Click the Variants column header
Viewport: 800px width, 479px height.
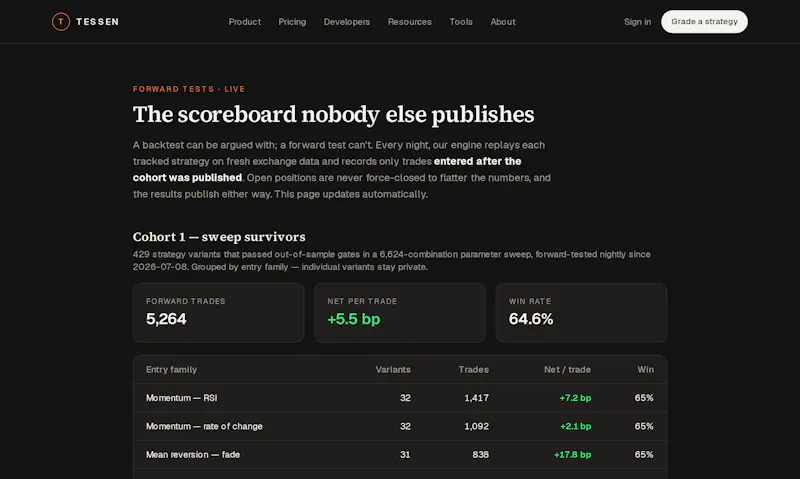coord(393,369)
